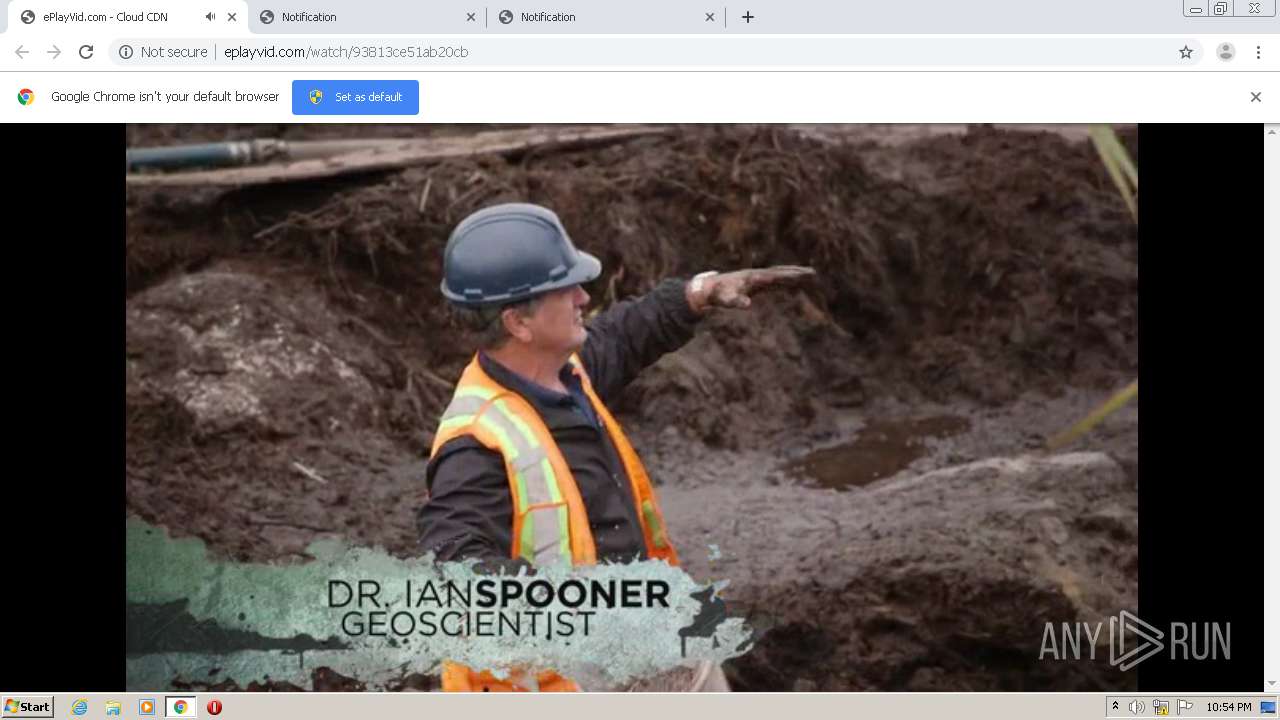Screen dimensions: 1280x720
Task: Open the volume control in tray
Action: click(x=1137, y=707)
